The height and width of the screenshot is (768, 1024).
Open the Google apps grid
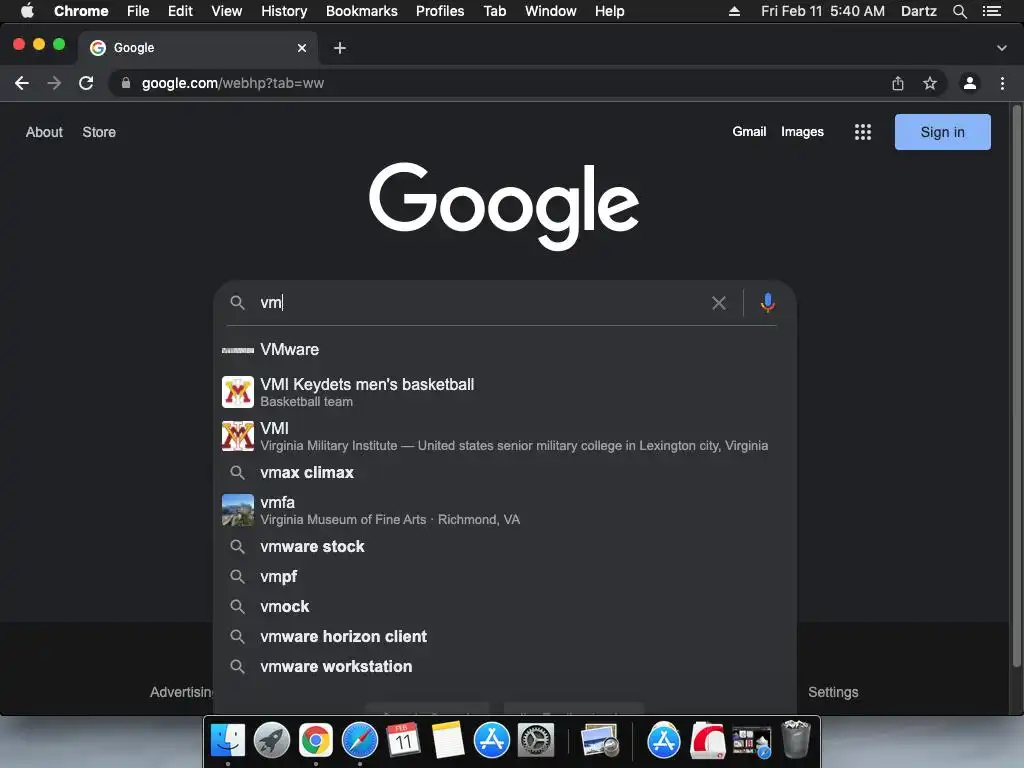click(863, 132)
